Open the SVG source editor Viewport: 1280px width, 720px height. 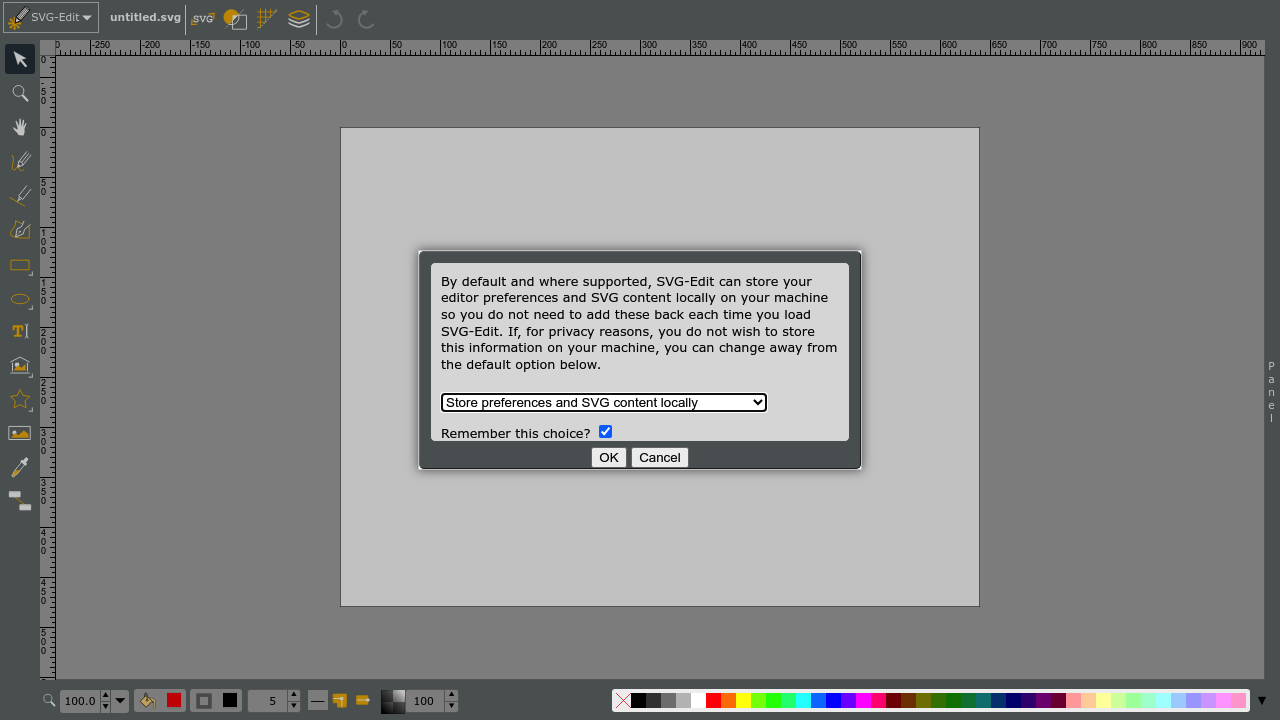[203, 18]
